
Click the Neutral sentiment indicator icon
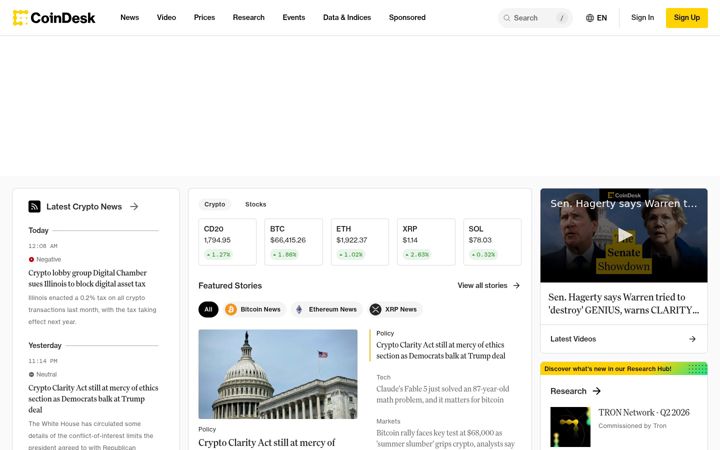pos(31,374)
